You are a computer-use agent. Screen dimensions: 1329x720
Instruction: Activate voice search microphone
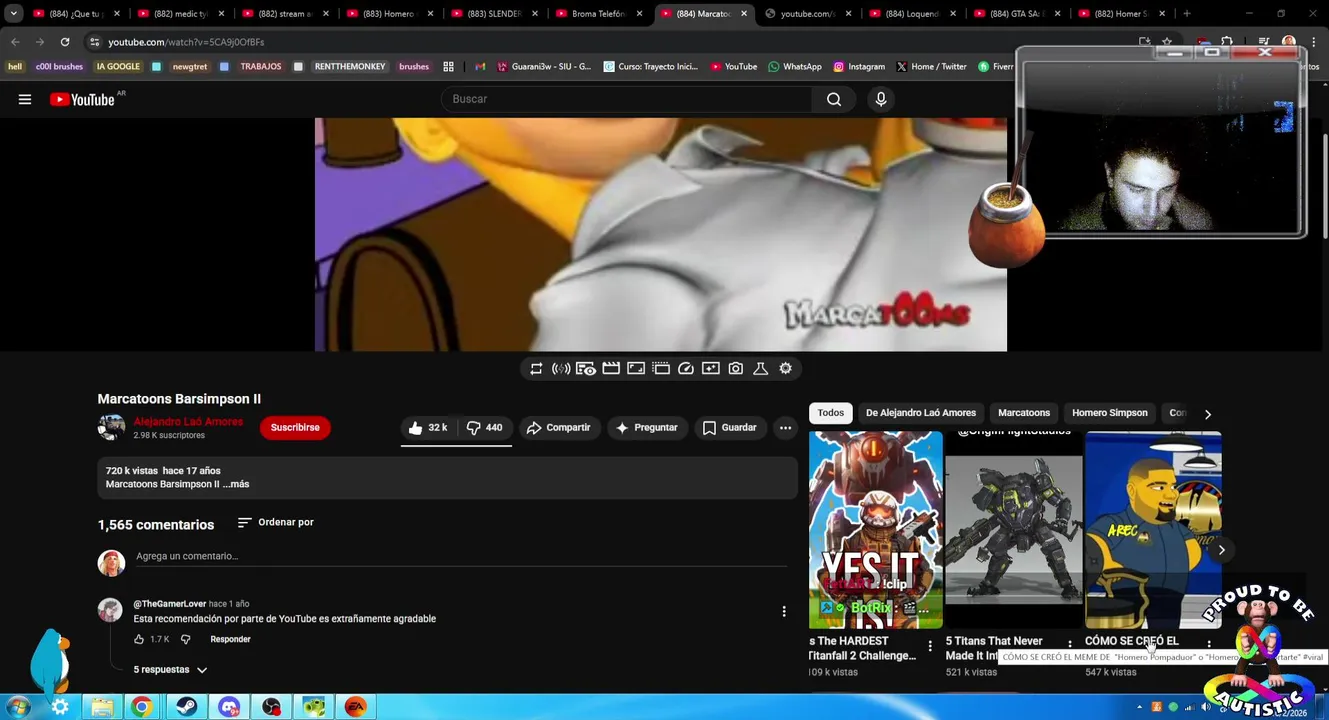[x=881, y=99]
